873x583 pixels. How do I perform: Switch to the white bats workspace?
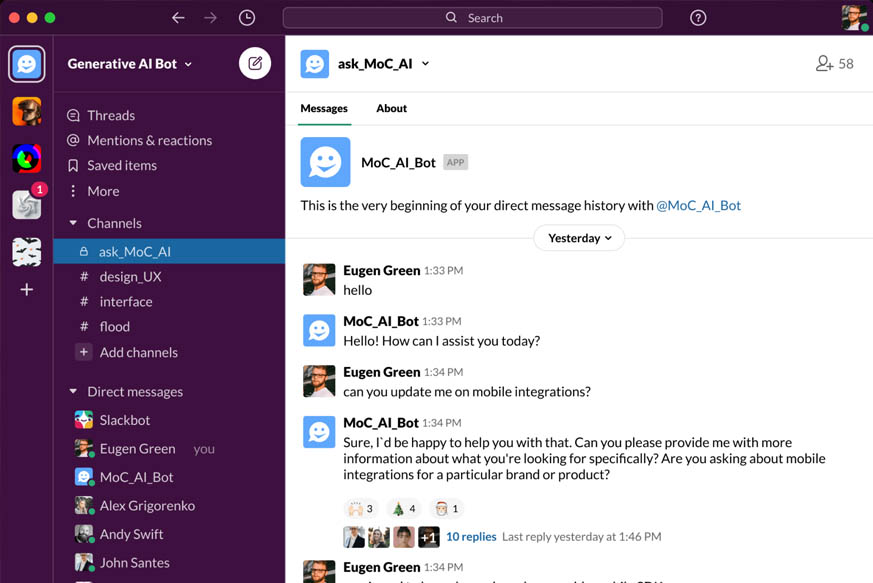[26, 252]
